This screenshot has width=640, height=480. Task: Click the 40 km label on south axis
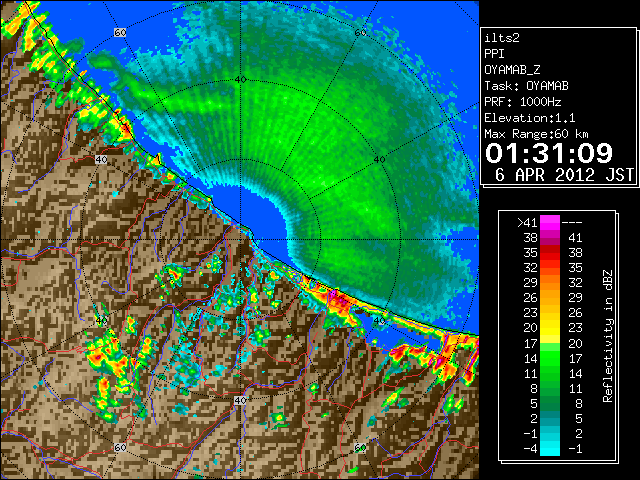pos(240,400)
